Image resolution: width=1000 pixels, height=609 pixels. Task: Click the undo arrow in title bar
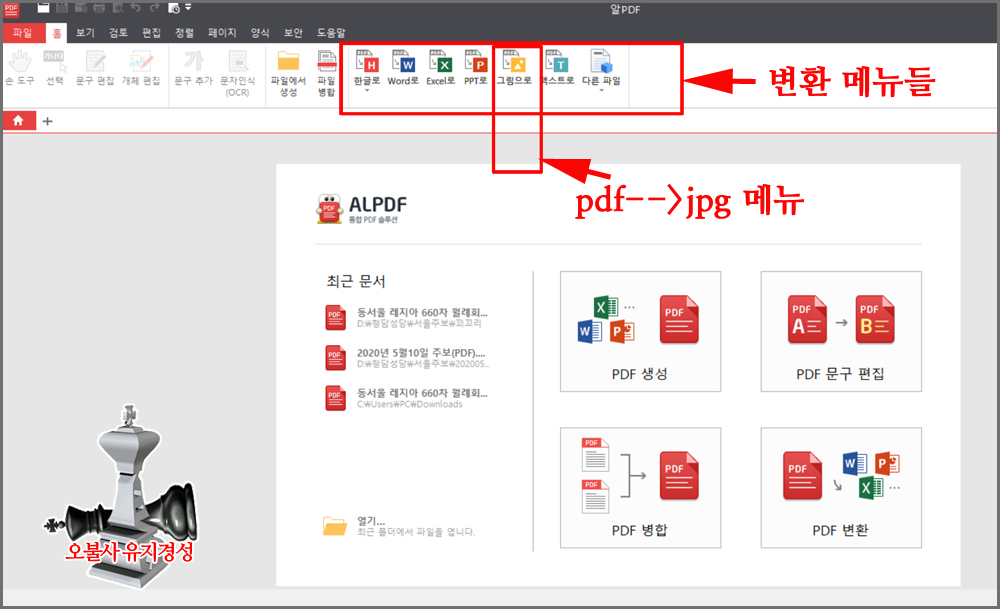[x=135, y=8]
